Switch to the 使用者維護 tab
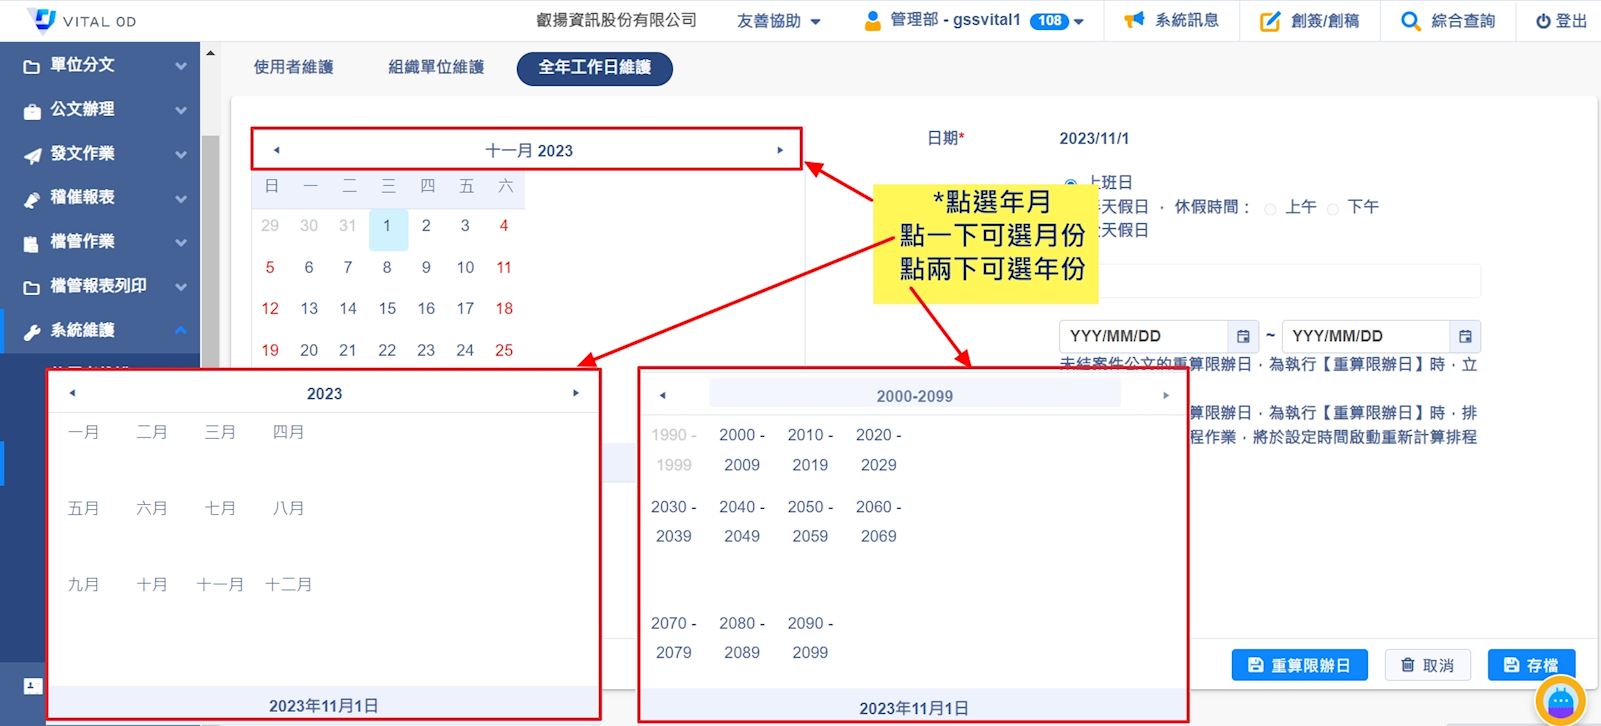The width and height of the screenshot is (1601, 726). [293, 68]
